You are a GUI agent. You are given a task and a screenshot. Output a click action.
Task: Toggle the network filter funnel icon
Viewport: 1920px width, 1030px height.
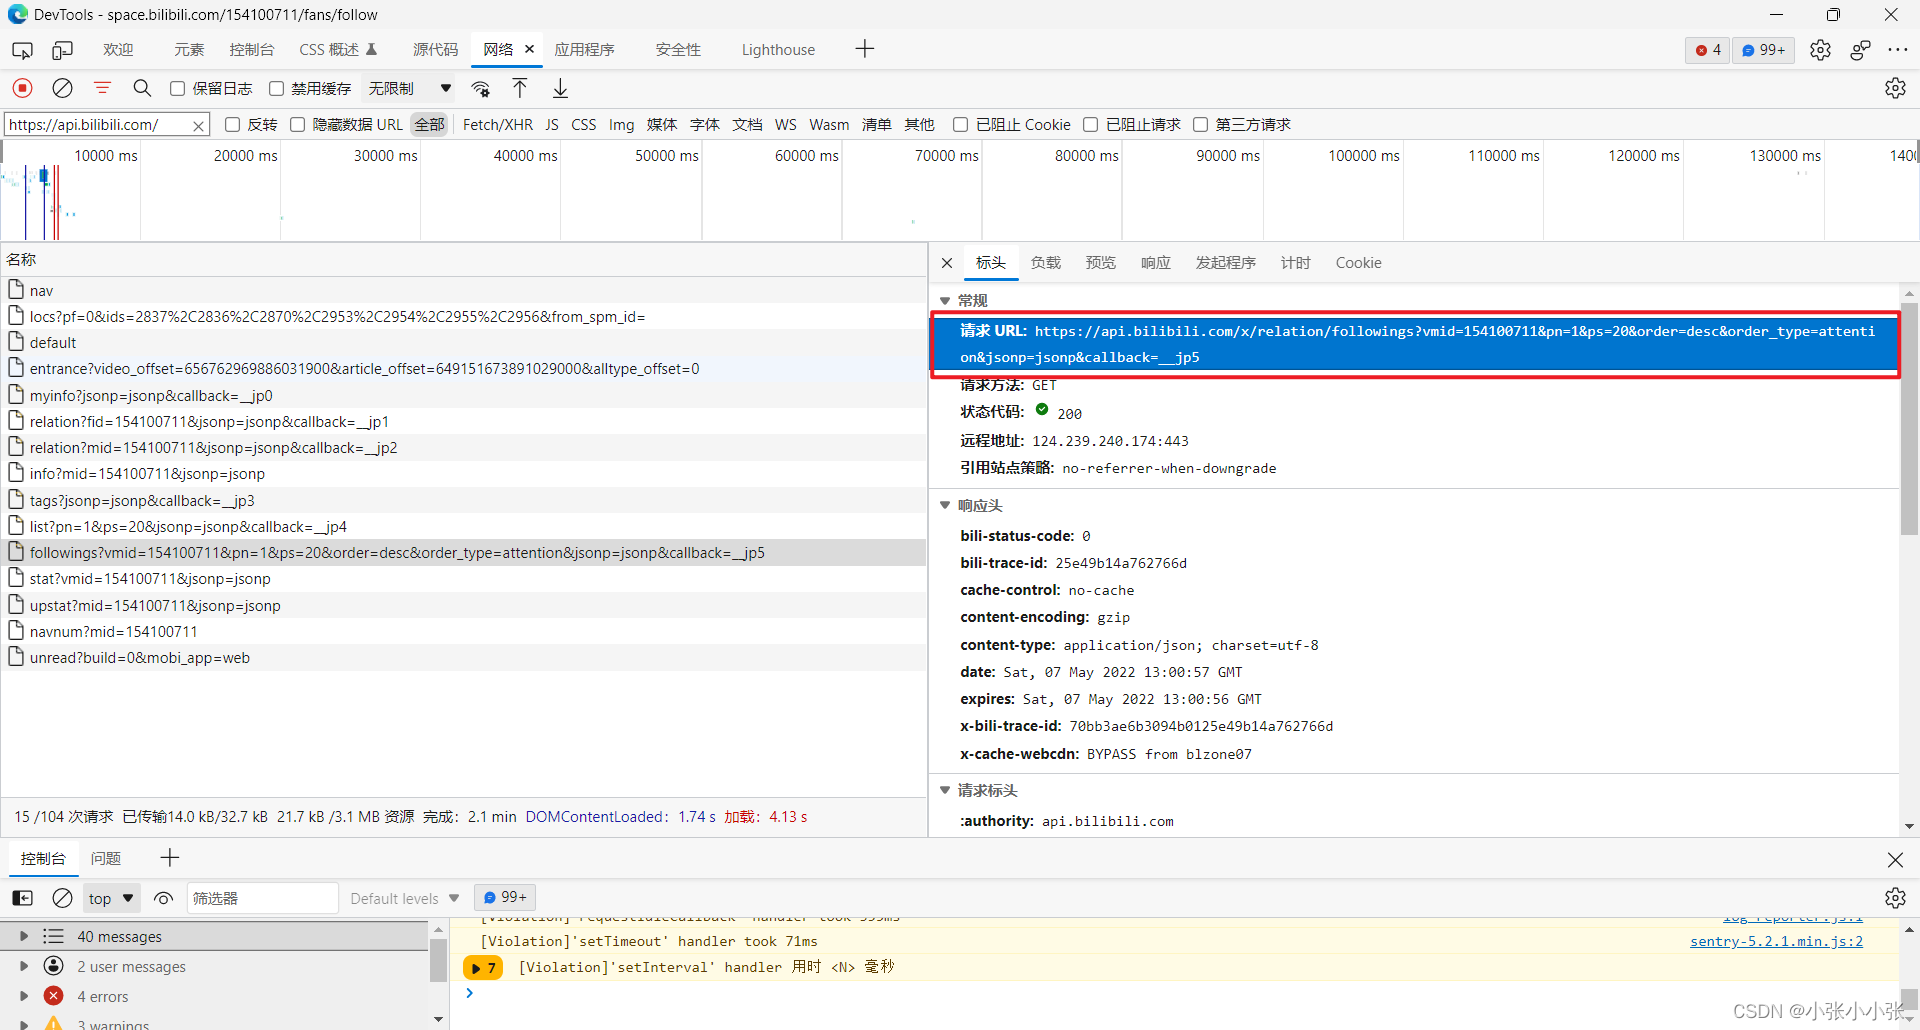pyautogui.click(x=102, y=88)
